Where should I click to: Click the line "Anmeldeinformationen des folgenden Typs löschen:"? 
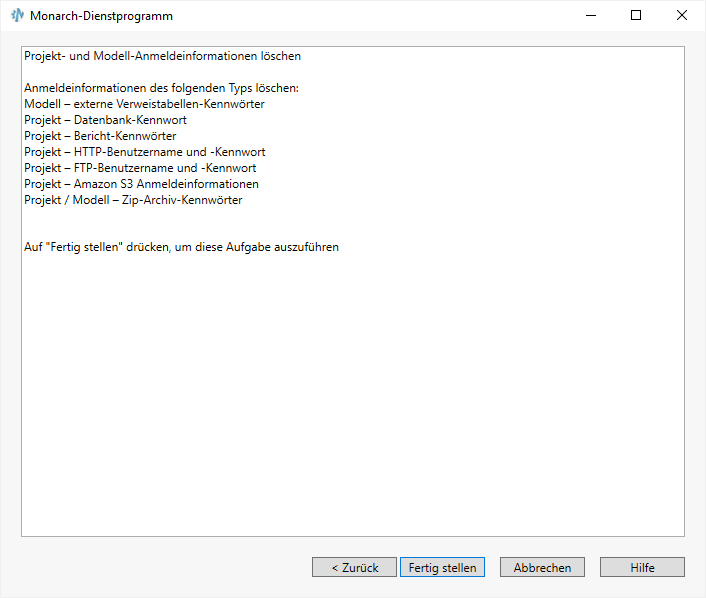[161, 88]
